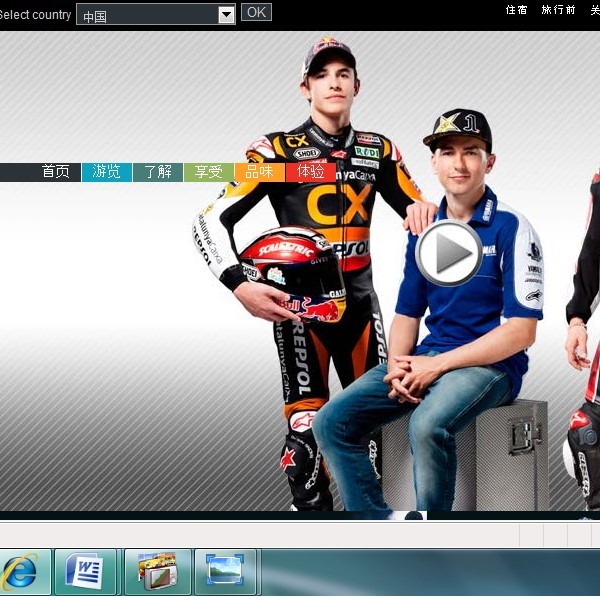
Task: Click the OK button beside country selector
Action: pyautogui.click(x=256, y=12)
